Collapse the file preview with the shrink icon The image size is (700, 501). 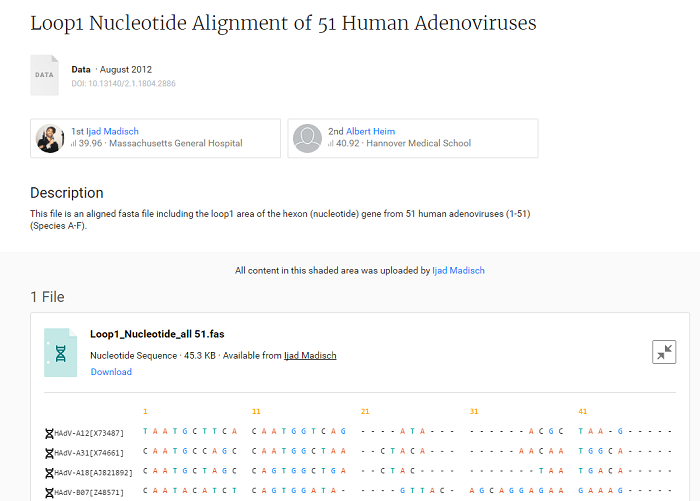pyautogui.click(x=664, y=352)
